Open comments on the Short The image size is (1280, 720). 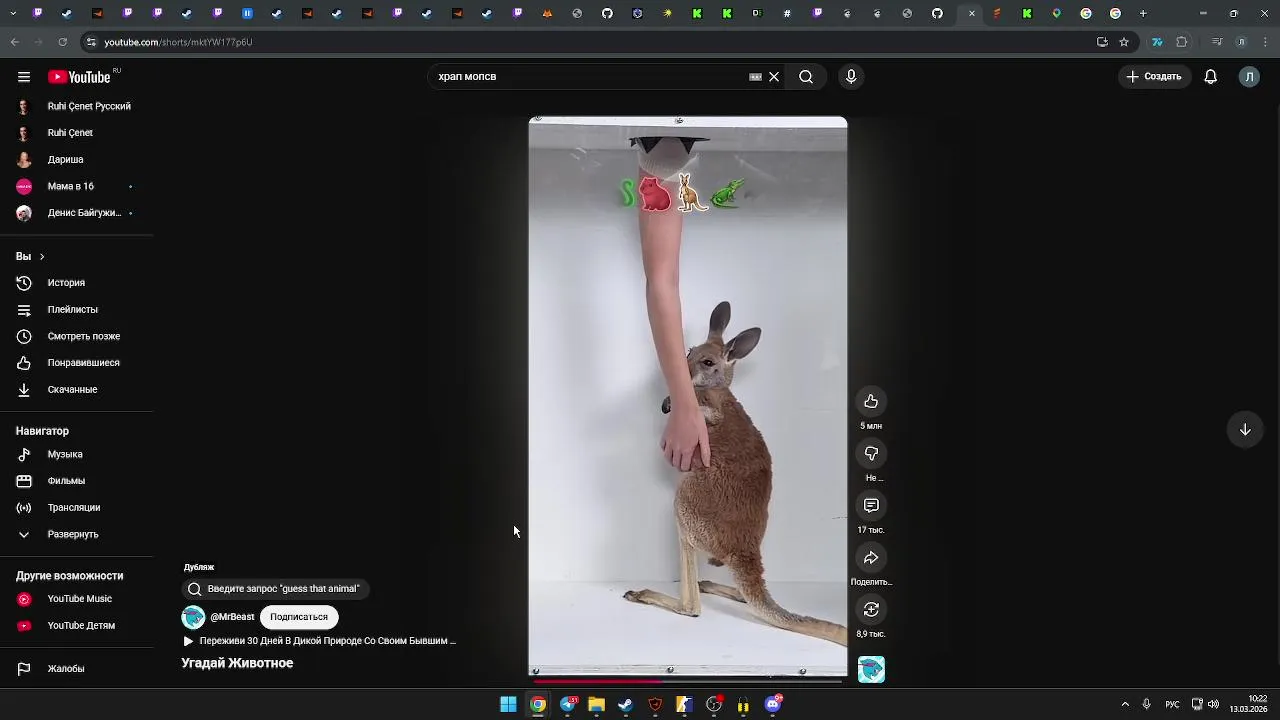pyautogui.click(x=871, y=505)
